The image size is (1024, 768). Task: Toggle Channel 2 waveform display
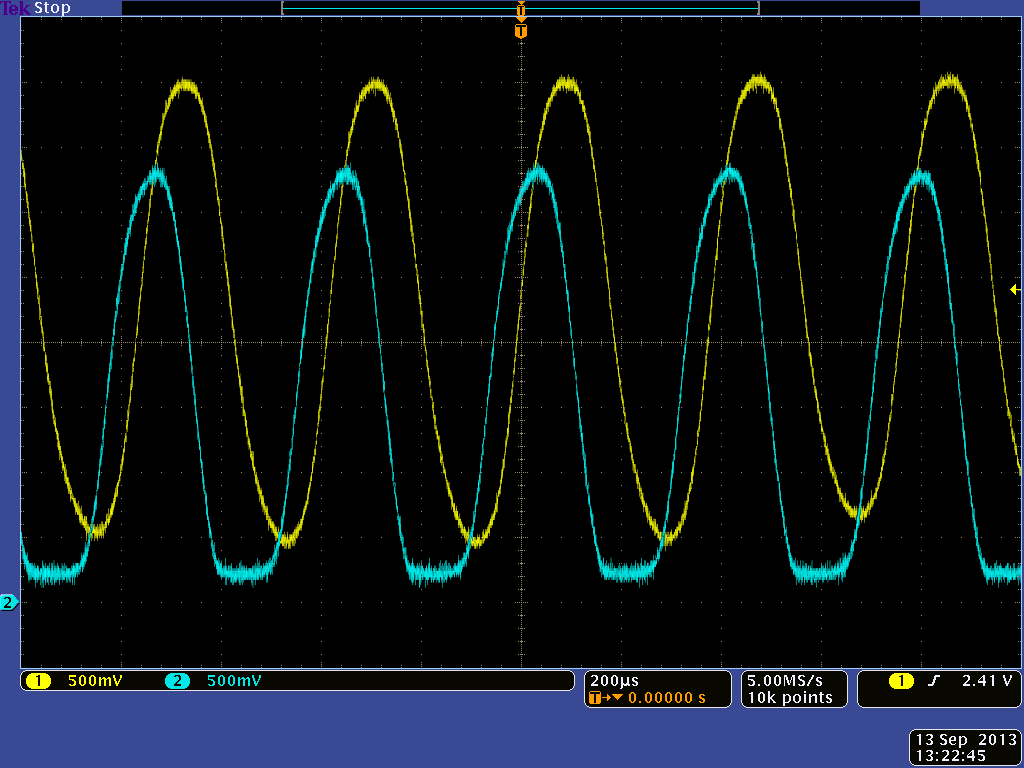178,680
